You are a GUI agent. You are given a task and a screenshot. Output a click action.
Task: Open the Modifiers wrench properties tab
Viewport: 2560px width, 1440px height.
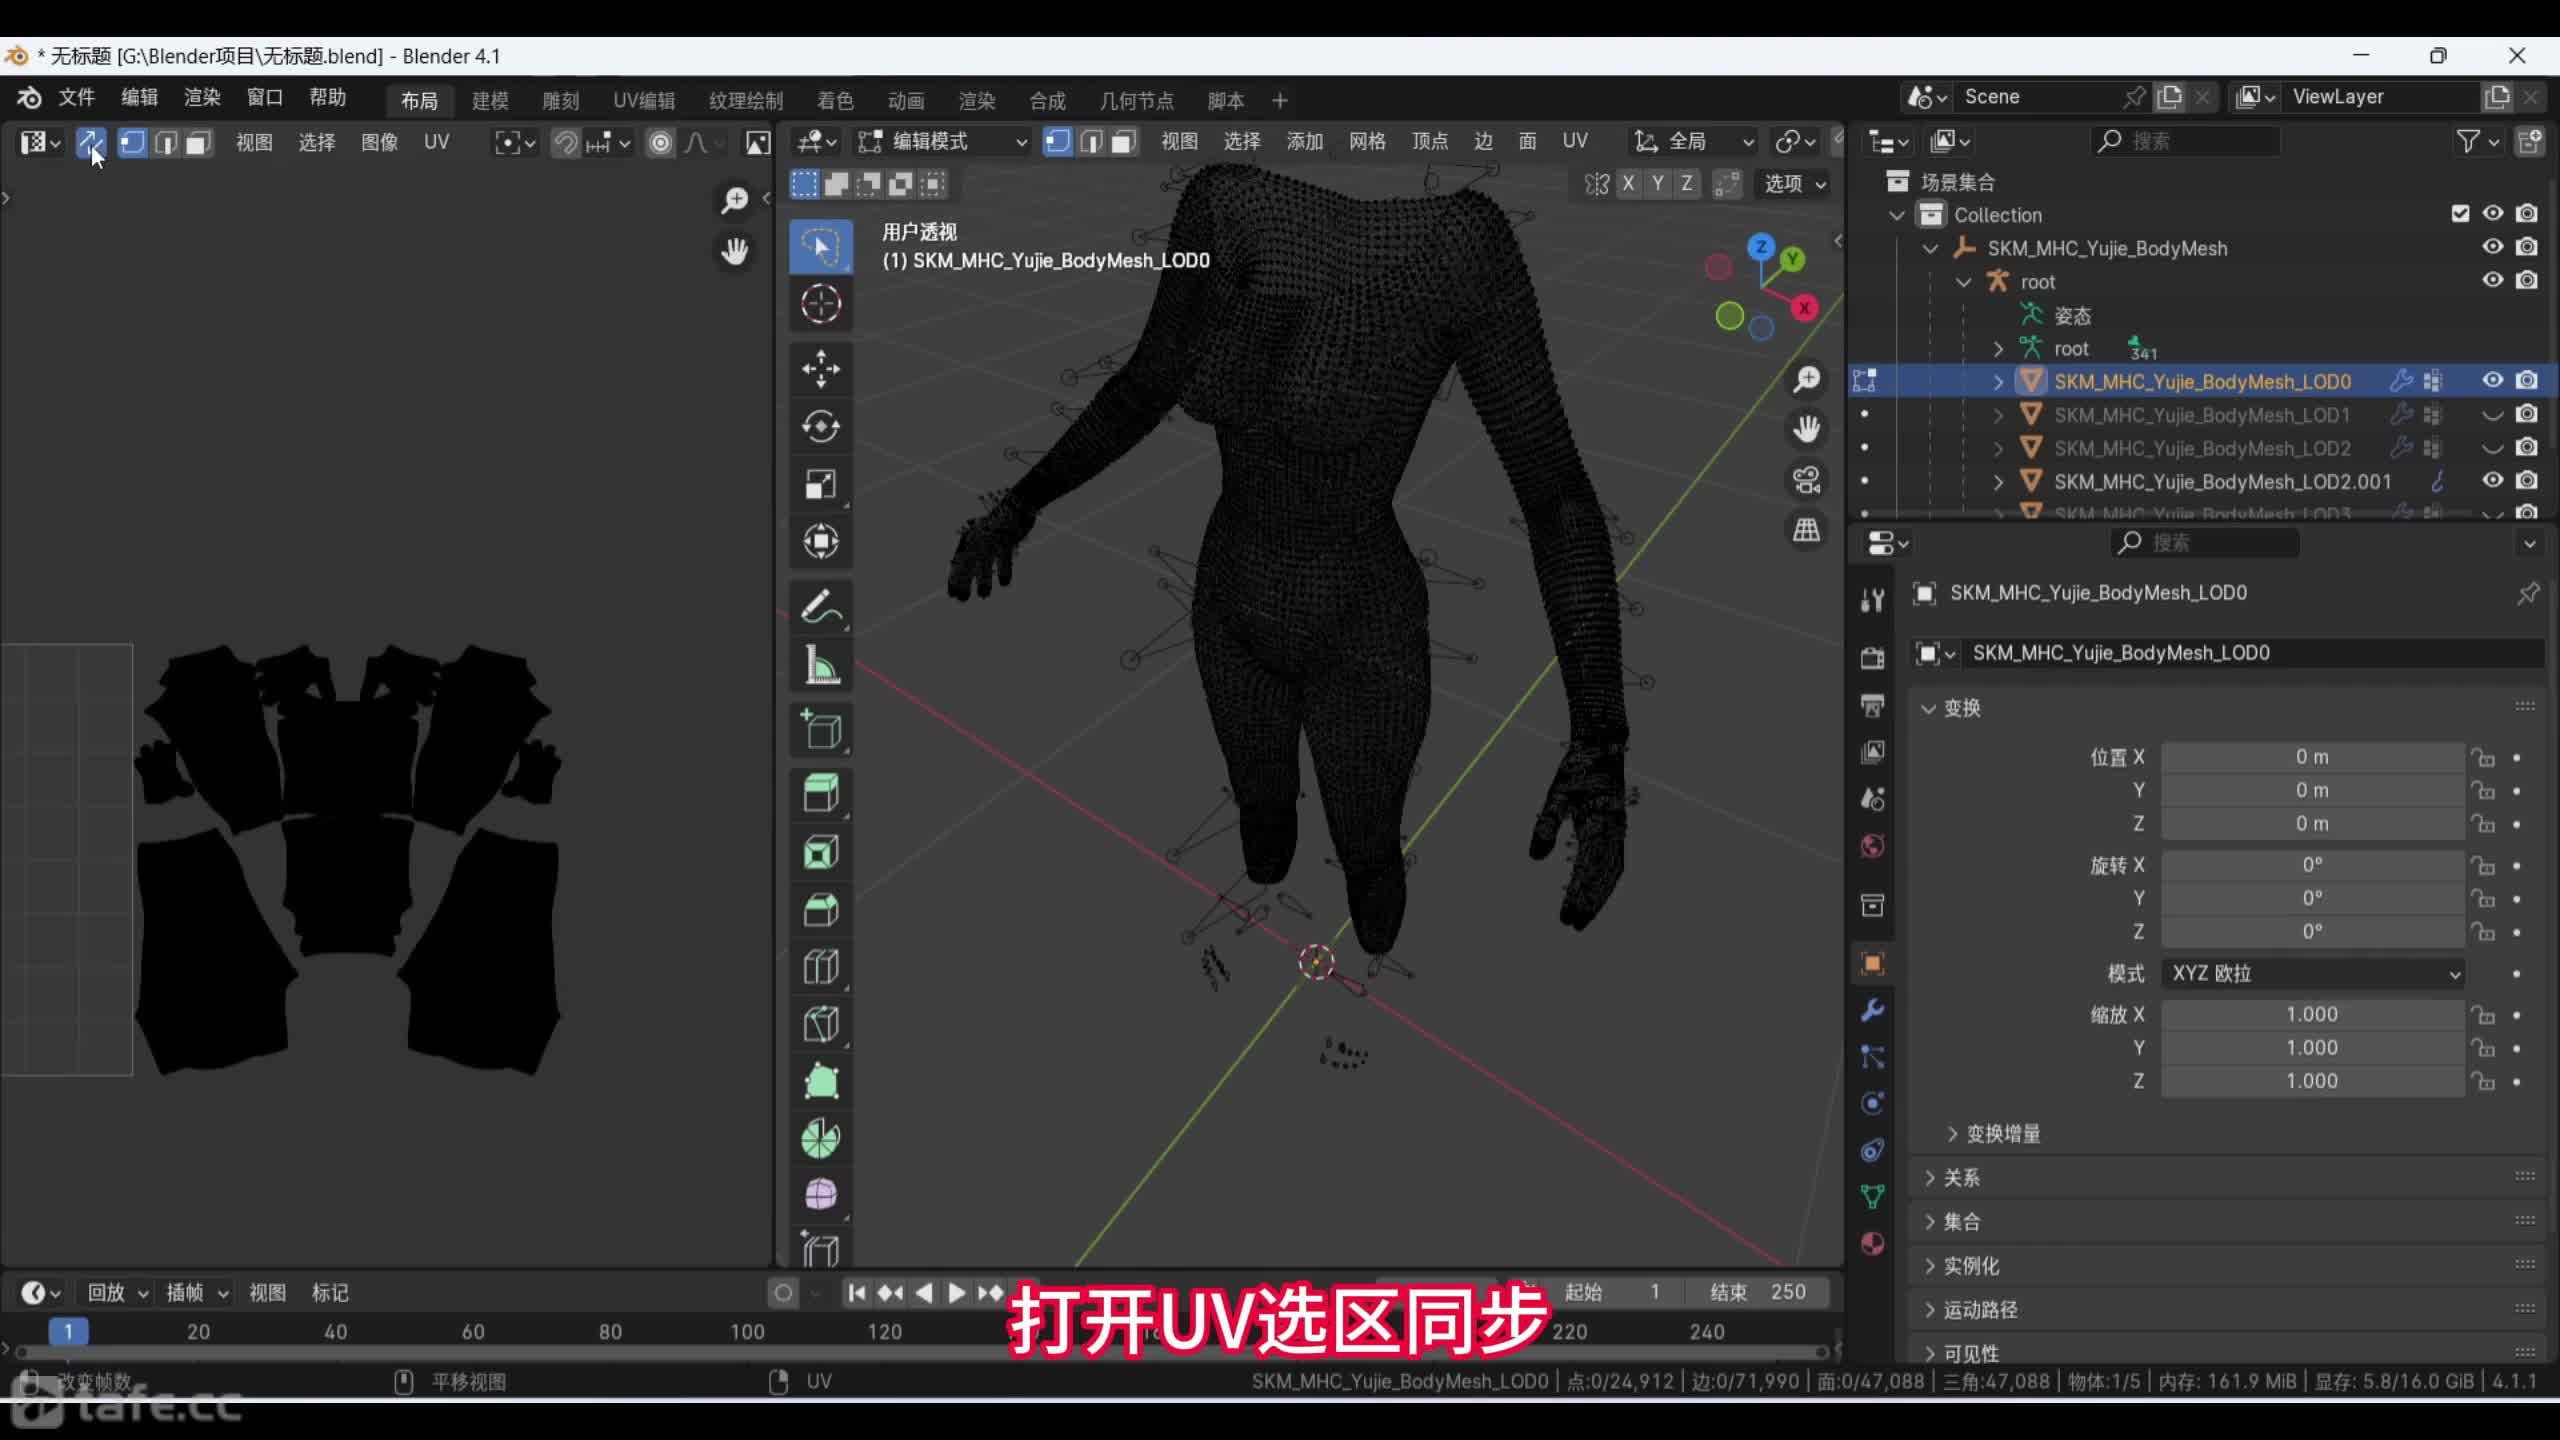1872,1010
